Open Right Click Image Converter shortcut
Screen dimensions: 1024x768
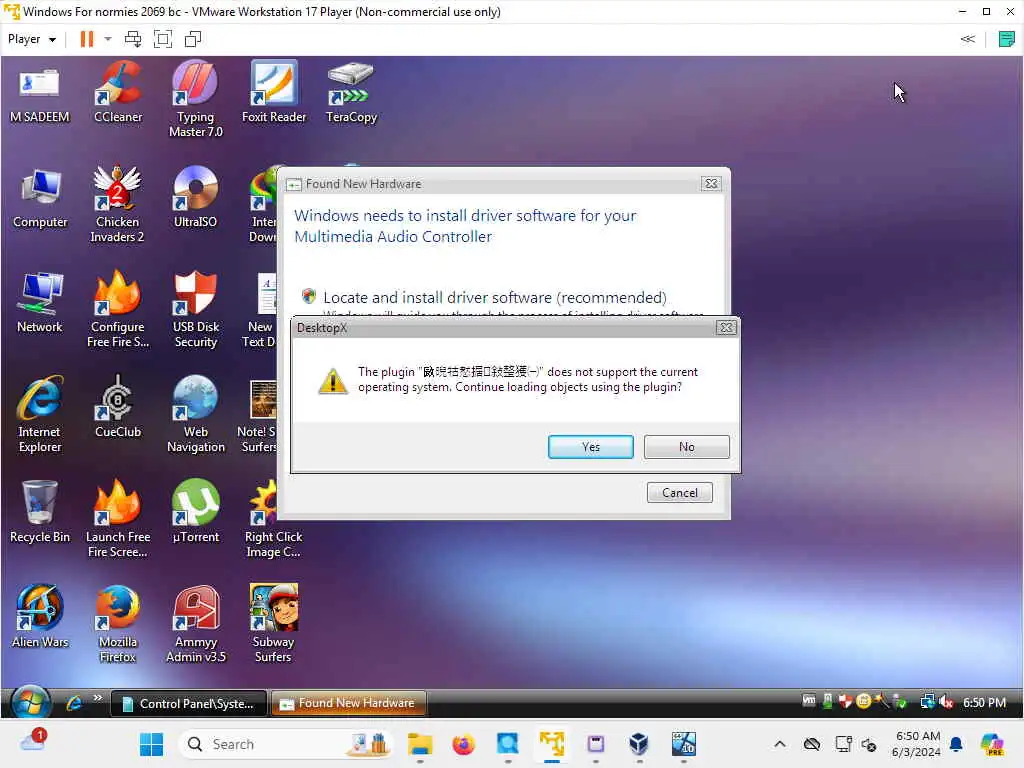(273, 520)
